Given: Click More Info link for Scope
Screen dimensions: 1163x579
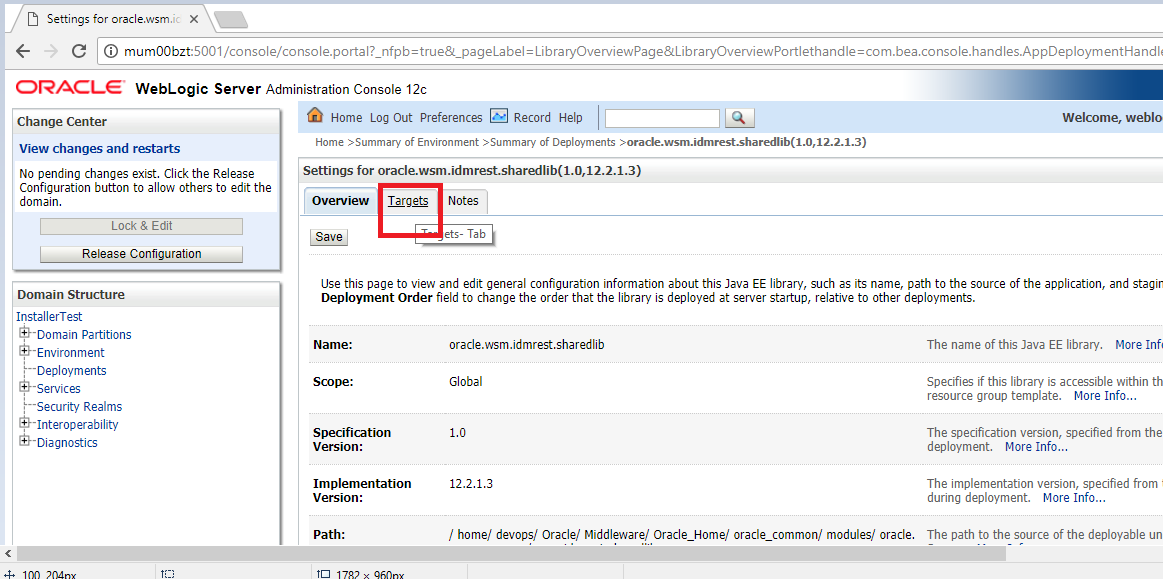Looking at the screenshot, I should click(x=1105, y=396).
